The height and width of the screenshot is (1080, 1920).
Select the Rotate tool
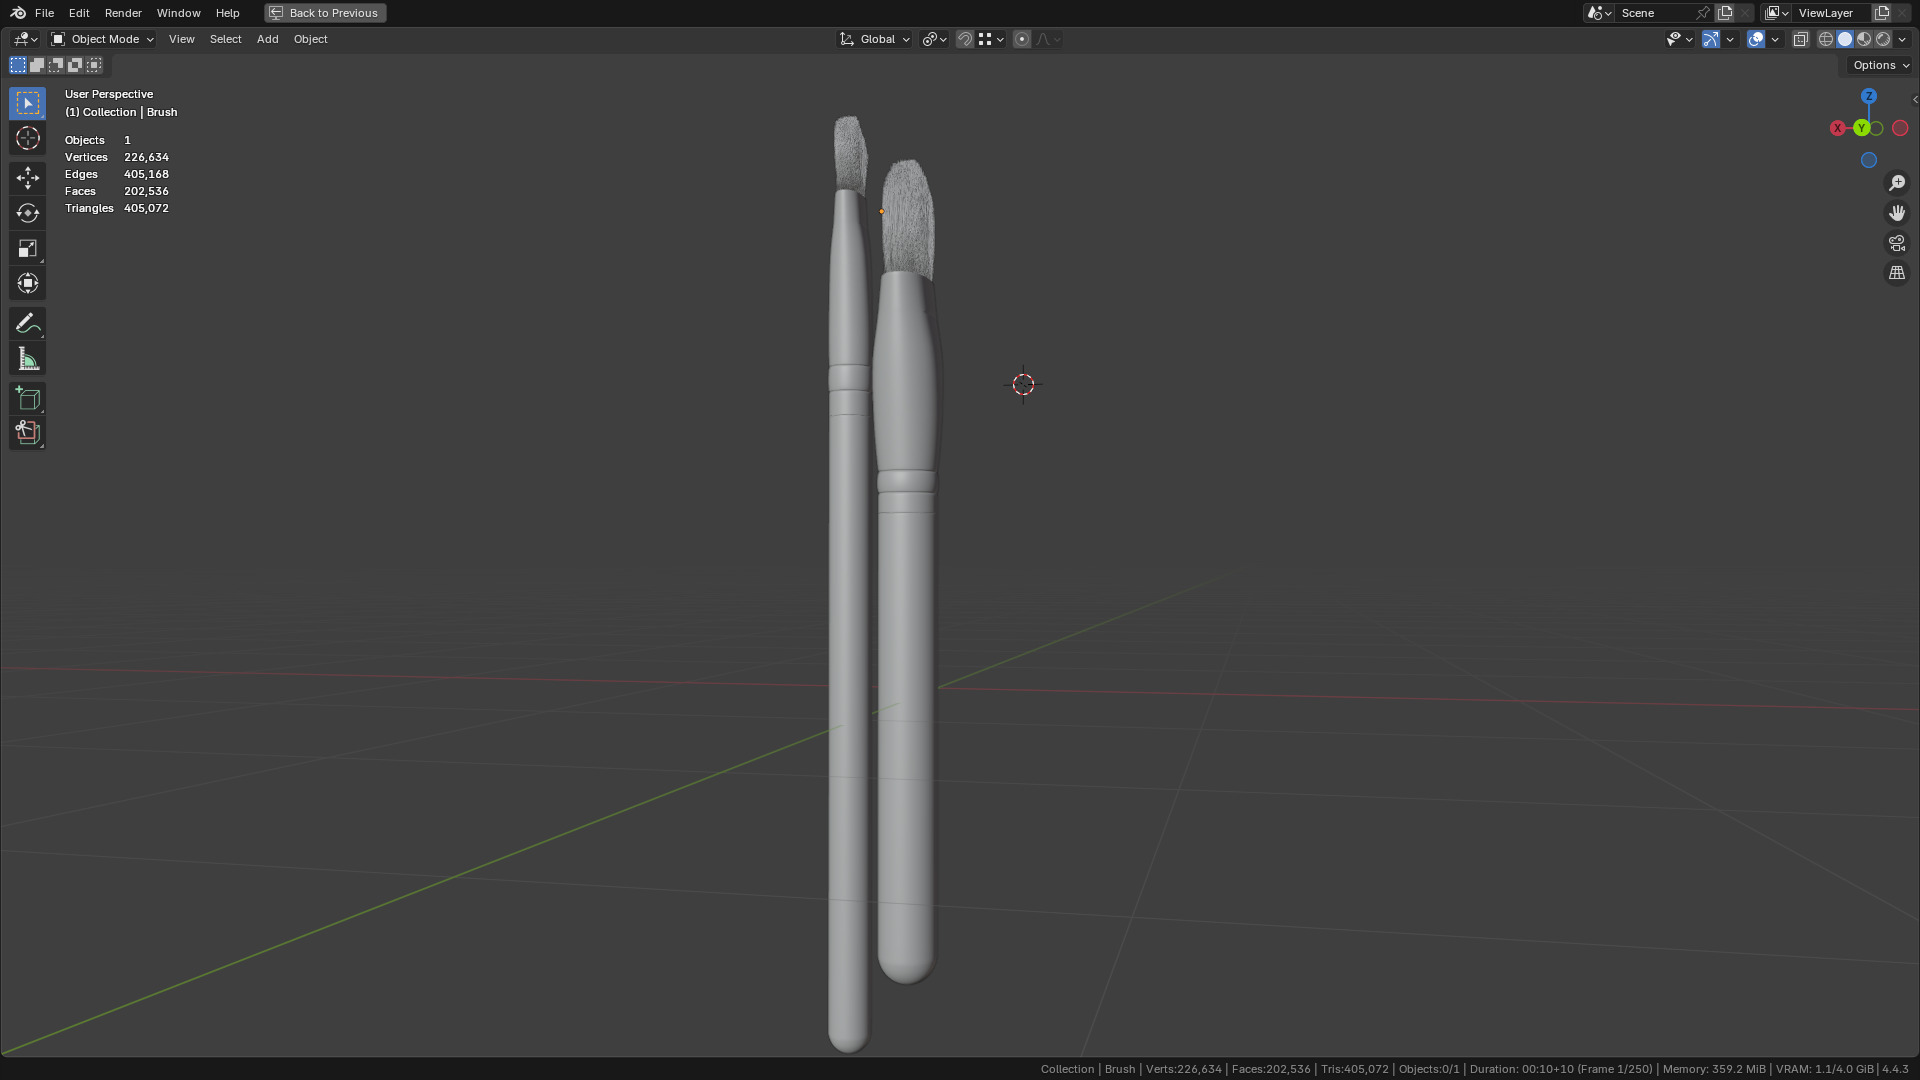[27, 213]
